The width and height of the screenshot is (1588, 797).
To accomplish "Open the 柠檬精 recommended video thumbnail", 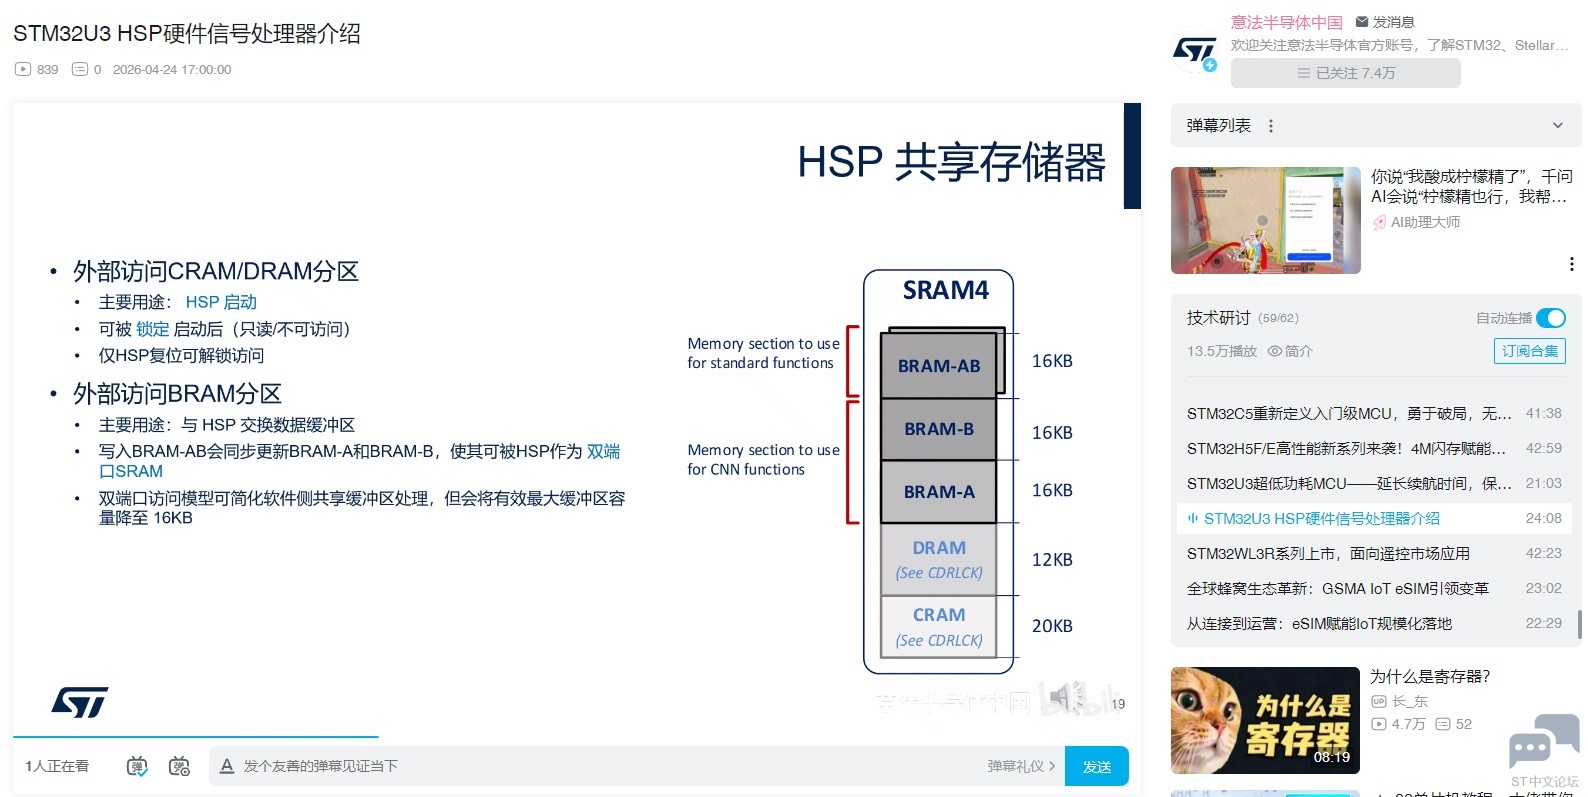I will pos(1266,220).
